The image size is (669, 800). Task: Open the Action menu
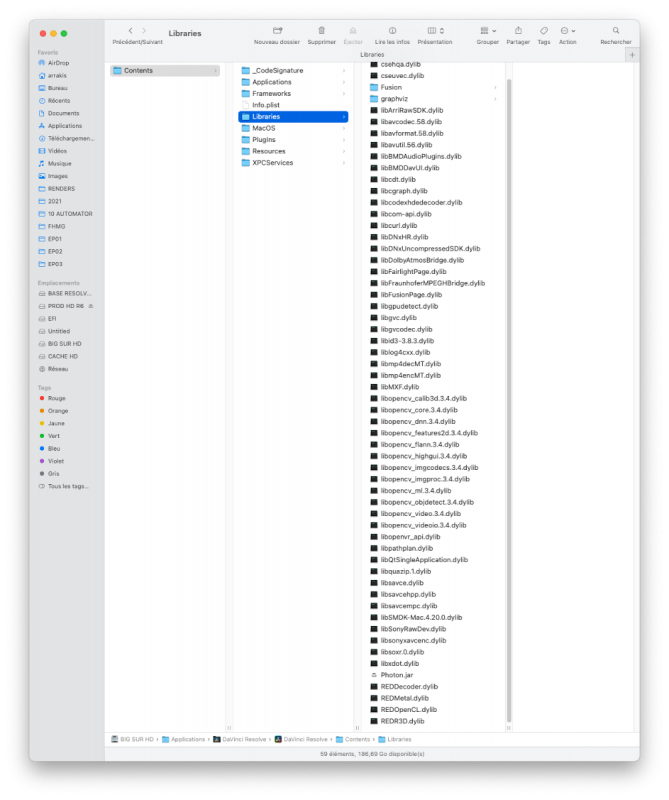(x=567, y=31)
